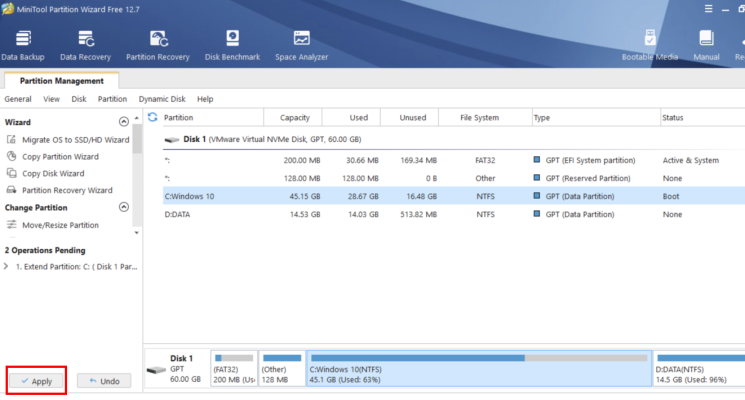The height and width of the screenshot is (400, 745).
Task: Click the Disk 1 drive icon in list
Action: pyautogui.click(x=172, y=140)
